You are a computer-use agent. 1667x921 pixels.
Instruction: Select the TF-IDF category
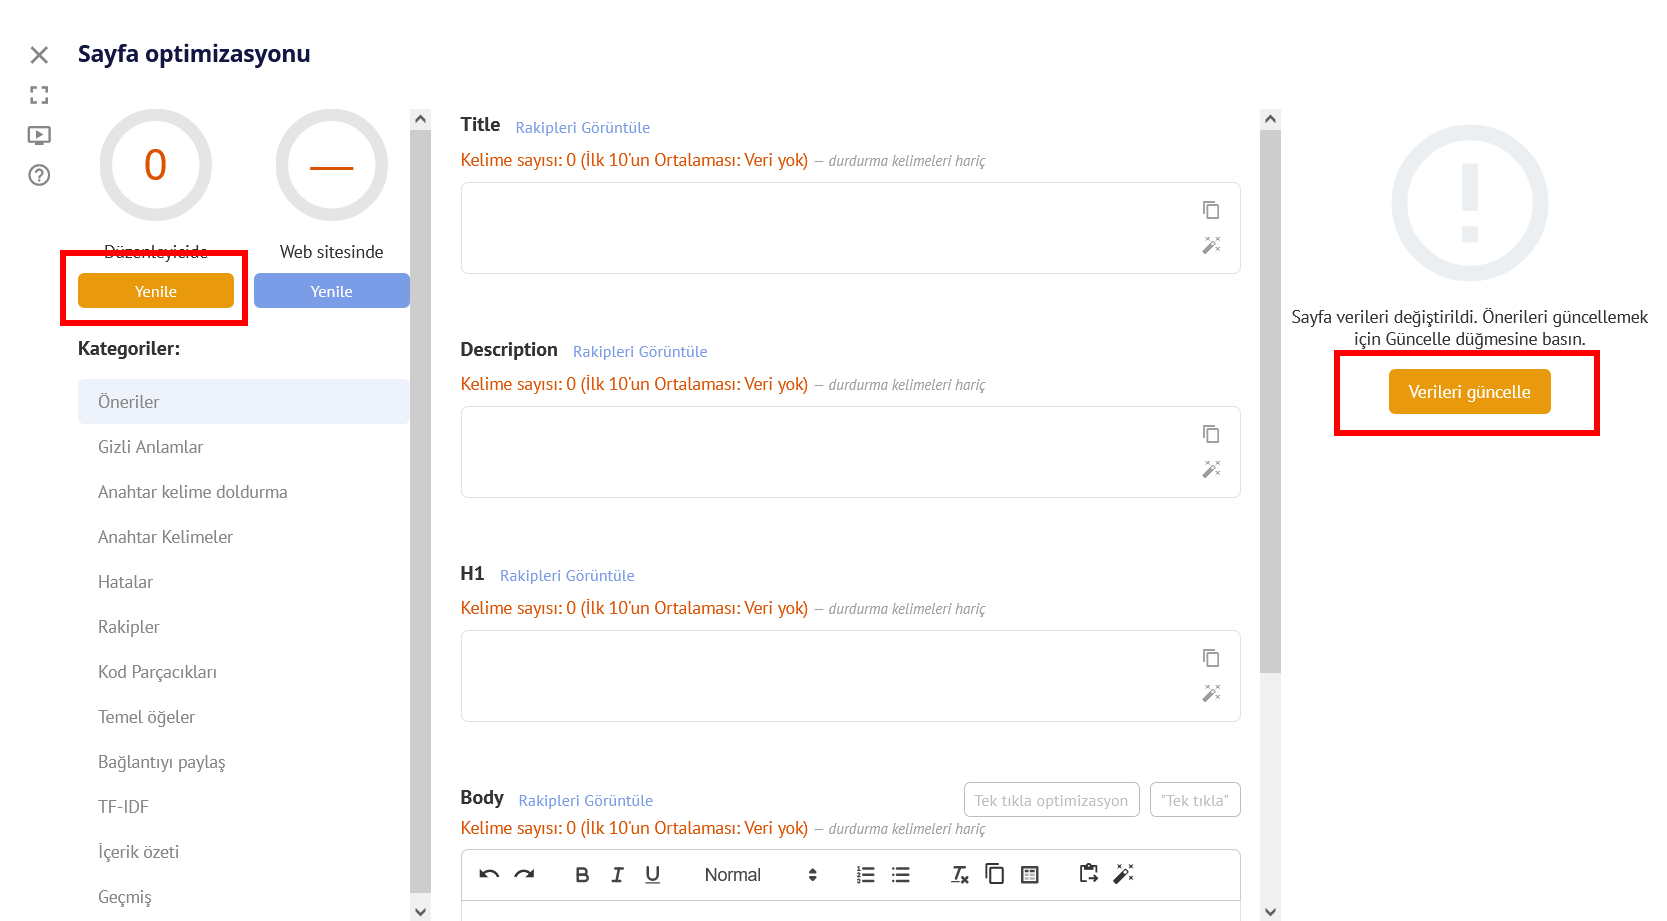coord(123,807)
